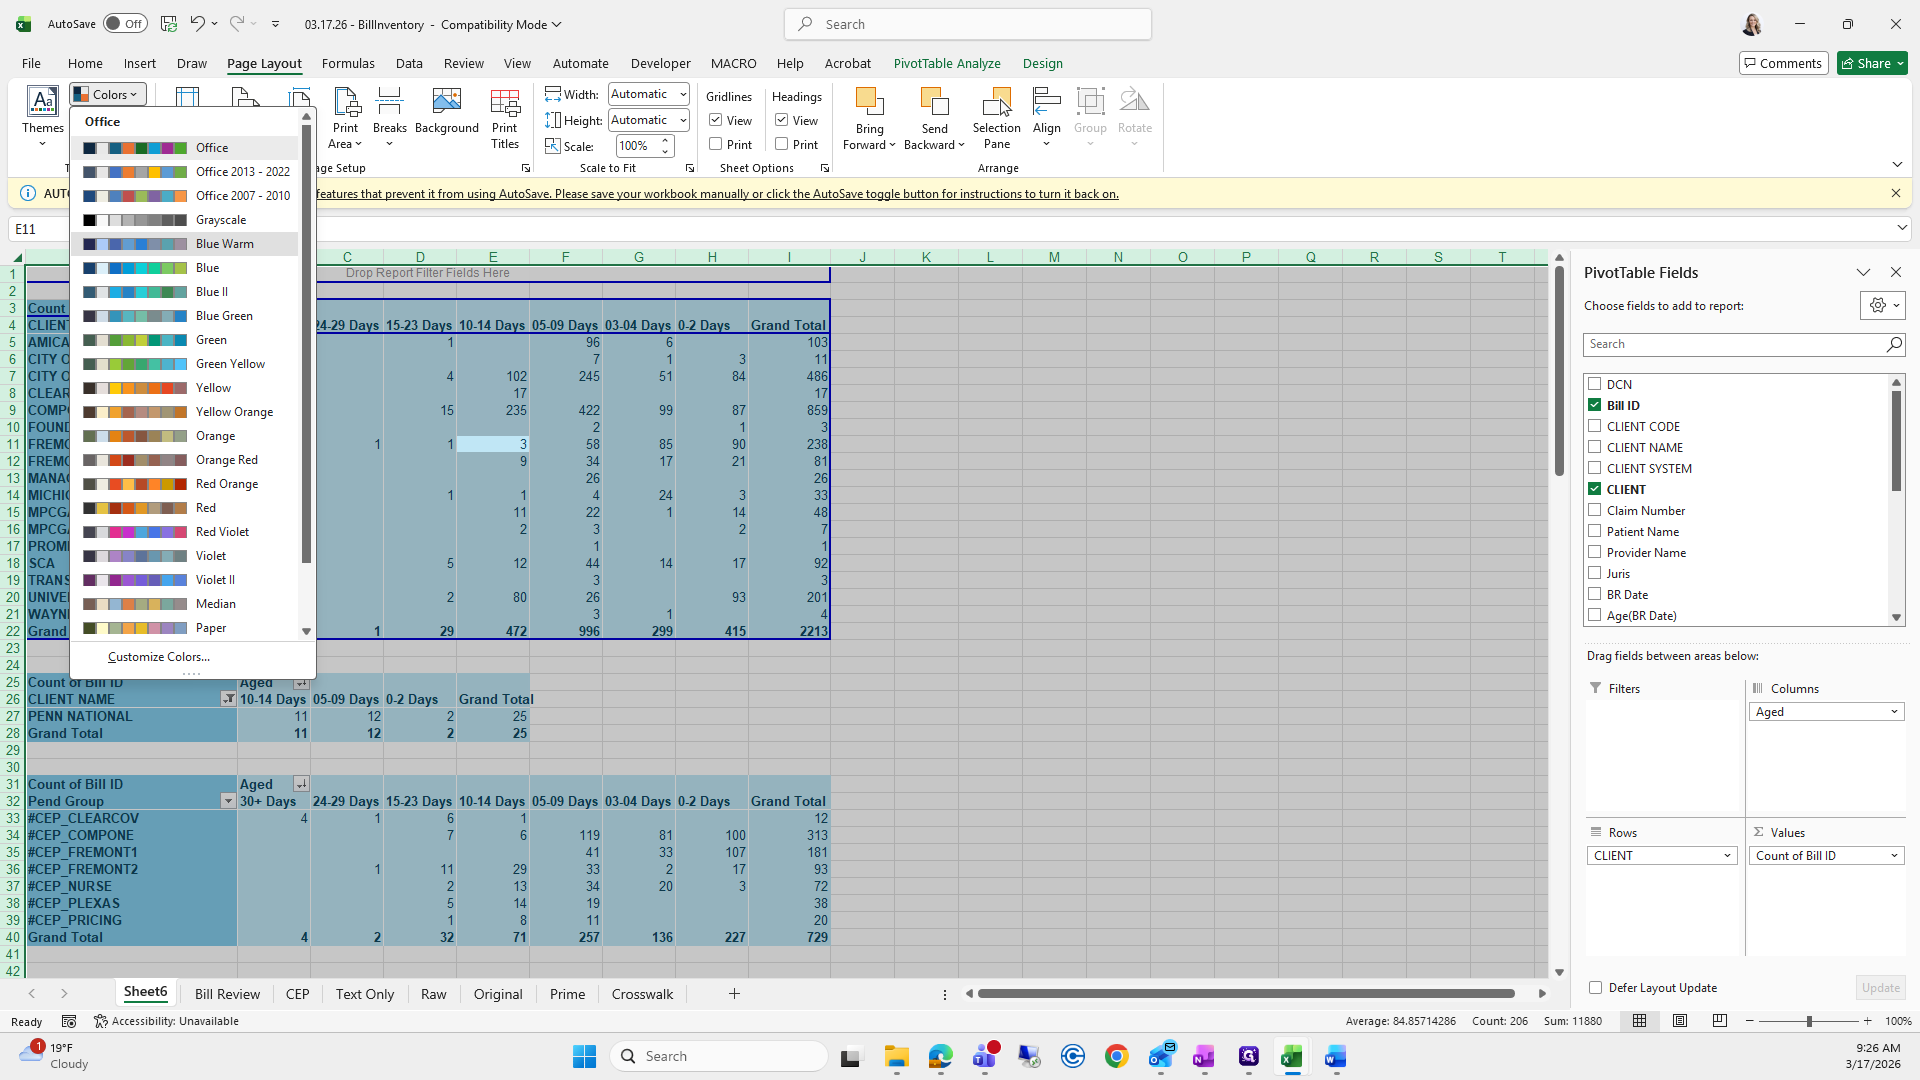Image resolution: width=1920 pixels, height=1080 pixels.
Task: Enable Defer Layout Update checkbox
Action: pos(1595,988)
